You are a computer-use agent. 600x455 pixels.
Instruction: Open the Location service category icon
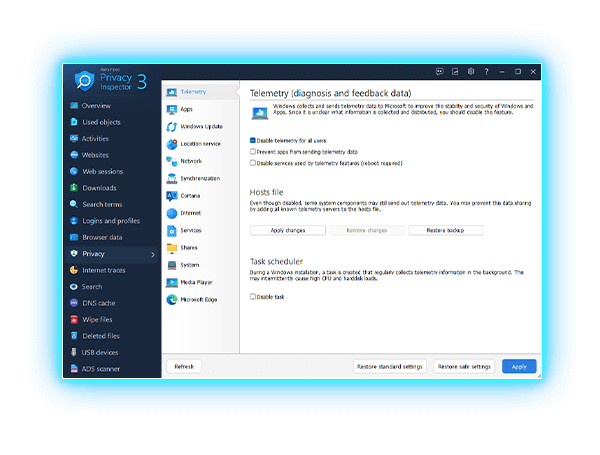coord(172,144)
